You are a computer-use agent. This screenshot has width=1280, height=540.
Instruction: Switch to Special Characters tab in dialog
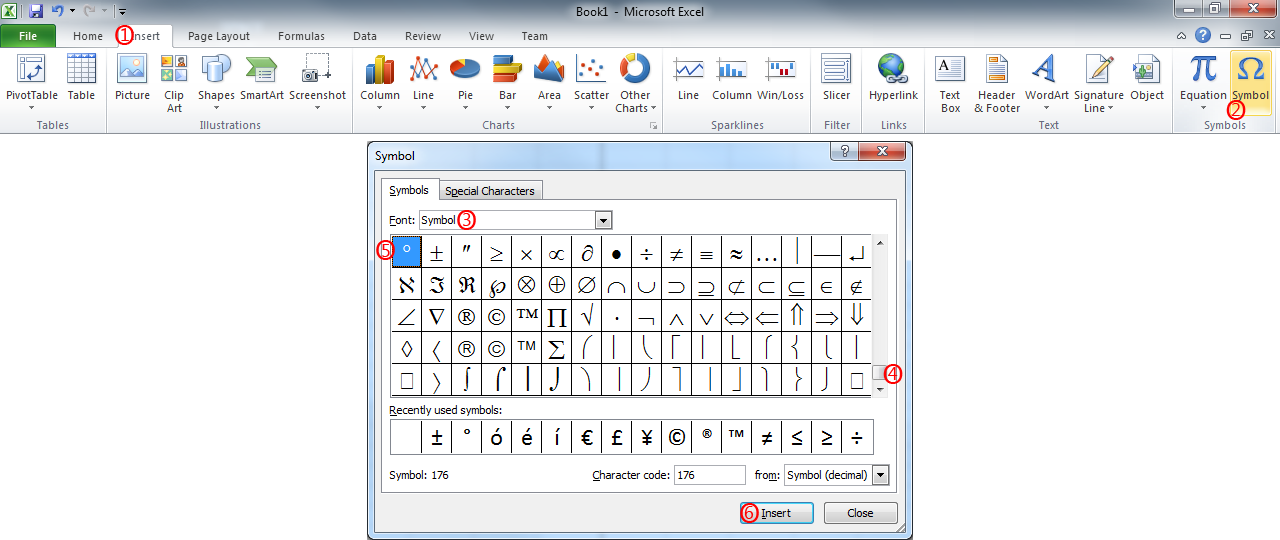(x=490, y=191)
